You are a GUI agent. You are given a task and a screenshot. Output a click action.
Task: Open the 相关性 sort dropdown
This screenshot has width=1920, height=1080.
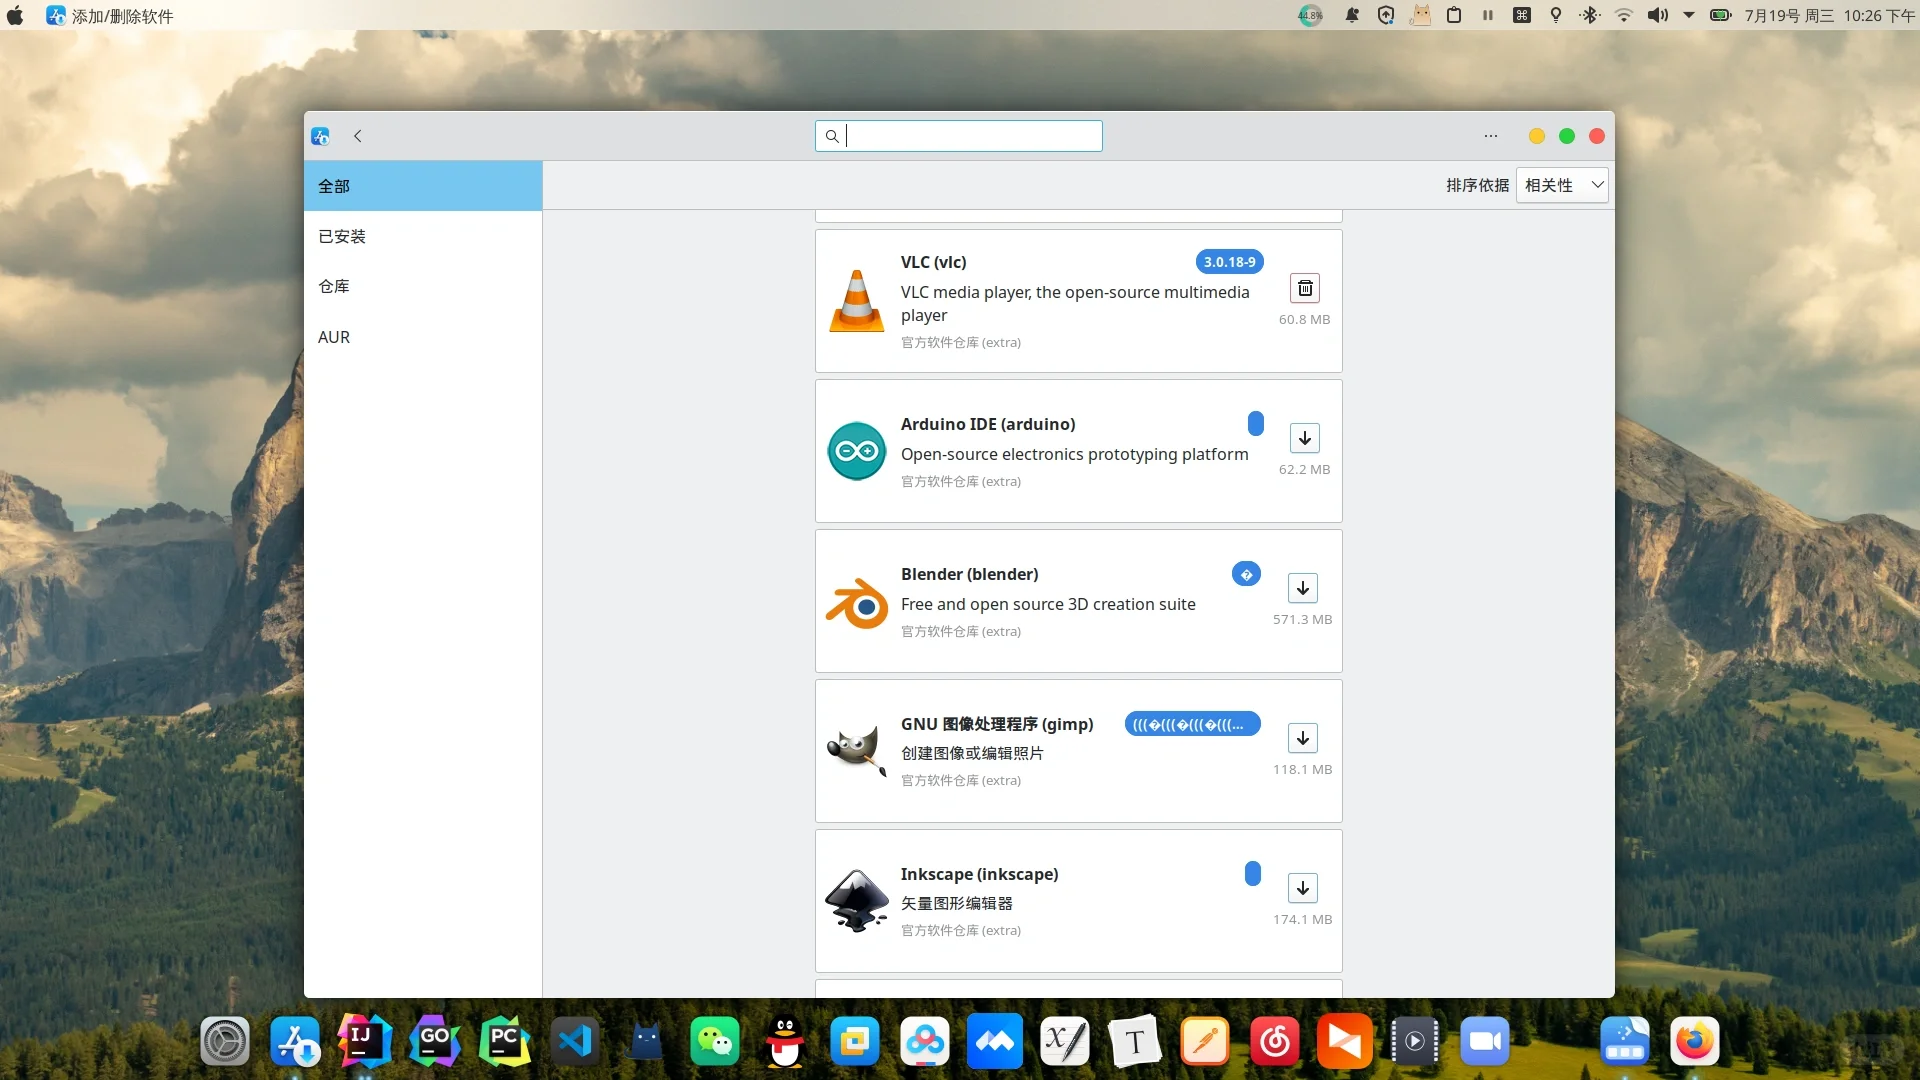pyautogui.click(x=1563, y=185)
